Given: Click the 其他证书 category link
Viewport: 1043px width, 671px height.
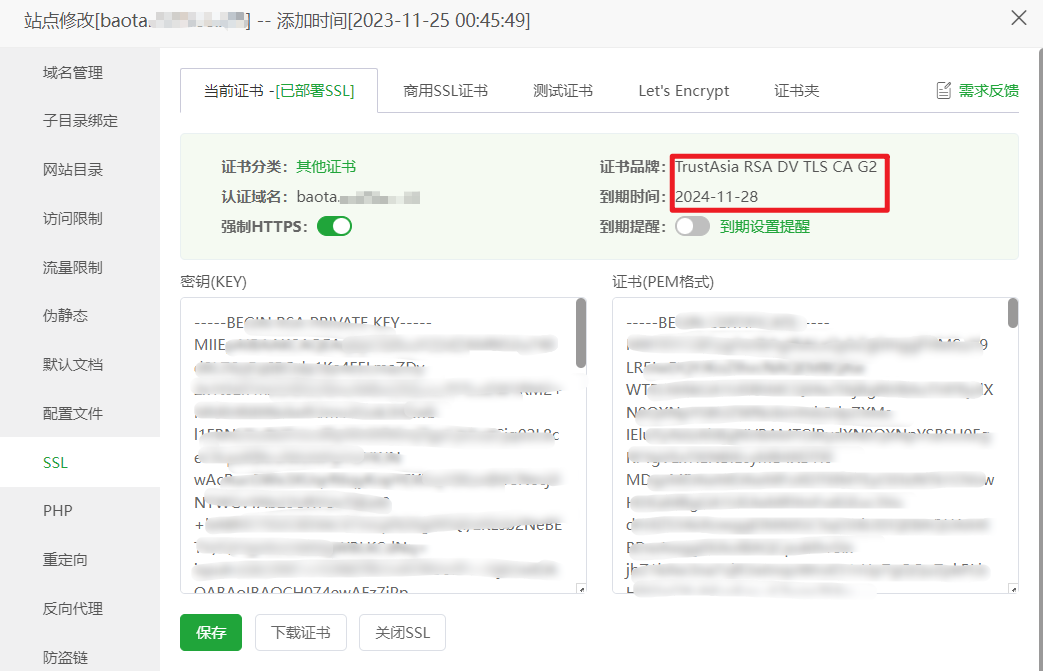Looking at the screenshot, I should [326, 166].
